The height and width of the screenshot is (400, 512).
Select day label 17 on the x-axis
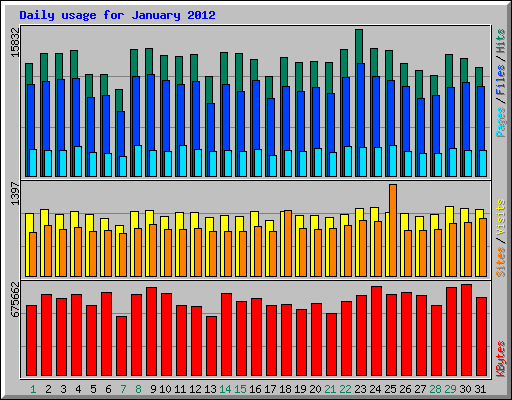(270, 389)
